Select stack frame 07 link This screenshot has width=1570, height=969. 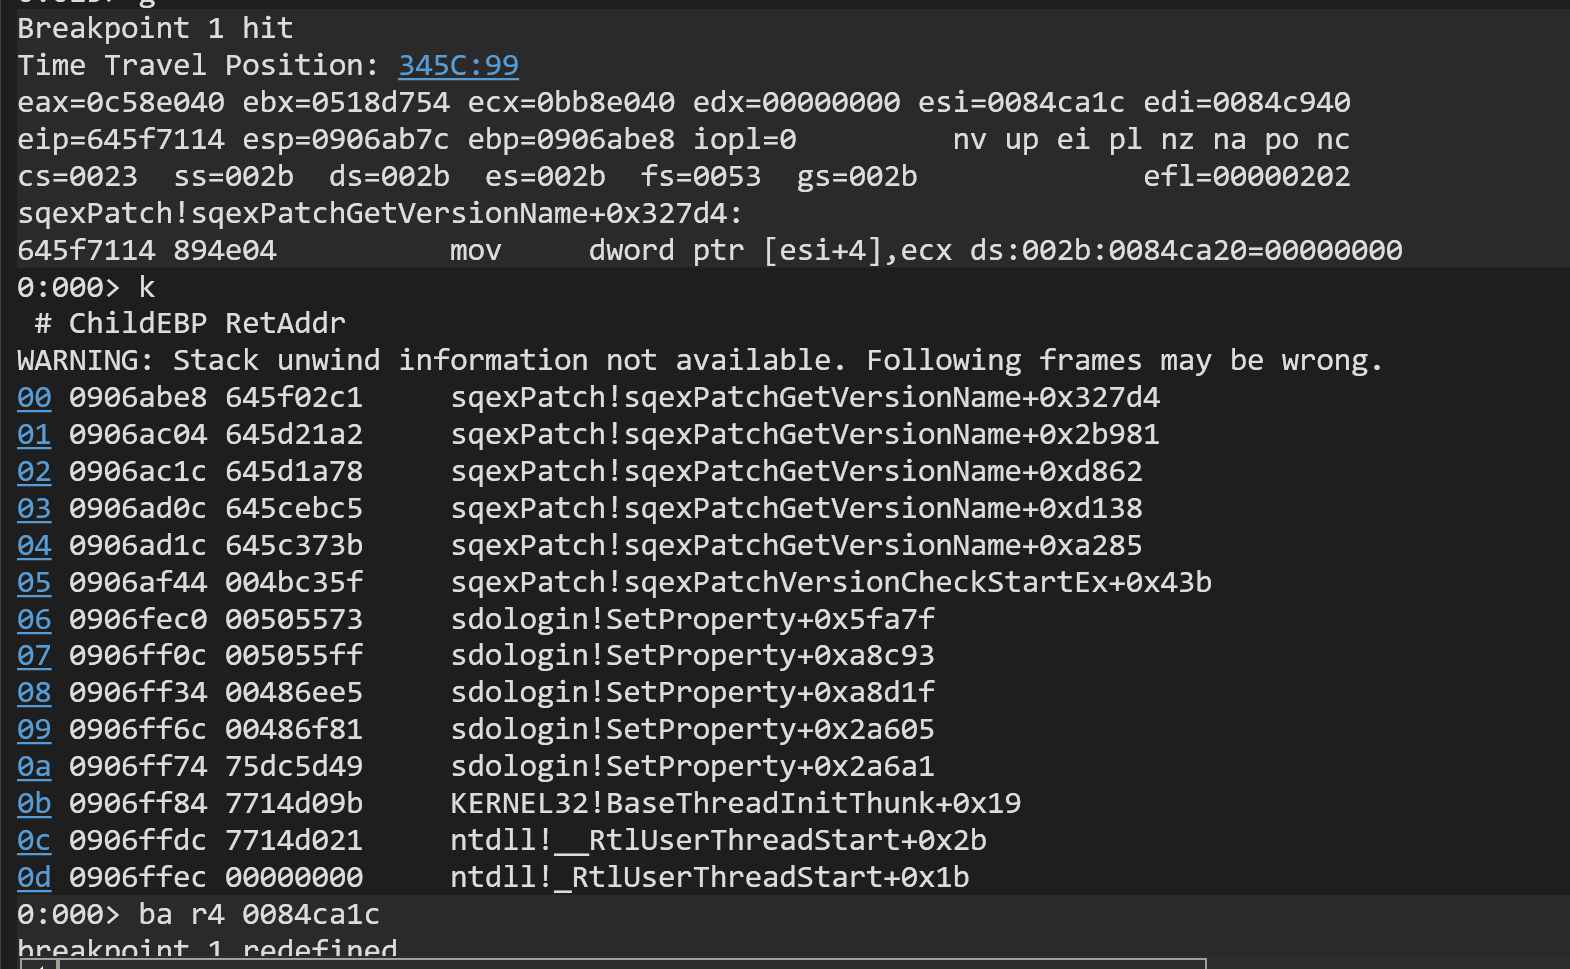pyautogui.click(x=34, y=656)
